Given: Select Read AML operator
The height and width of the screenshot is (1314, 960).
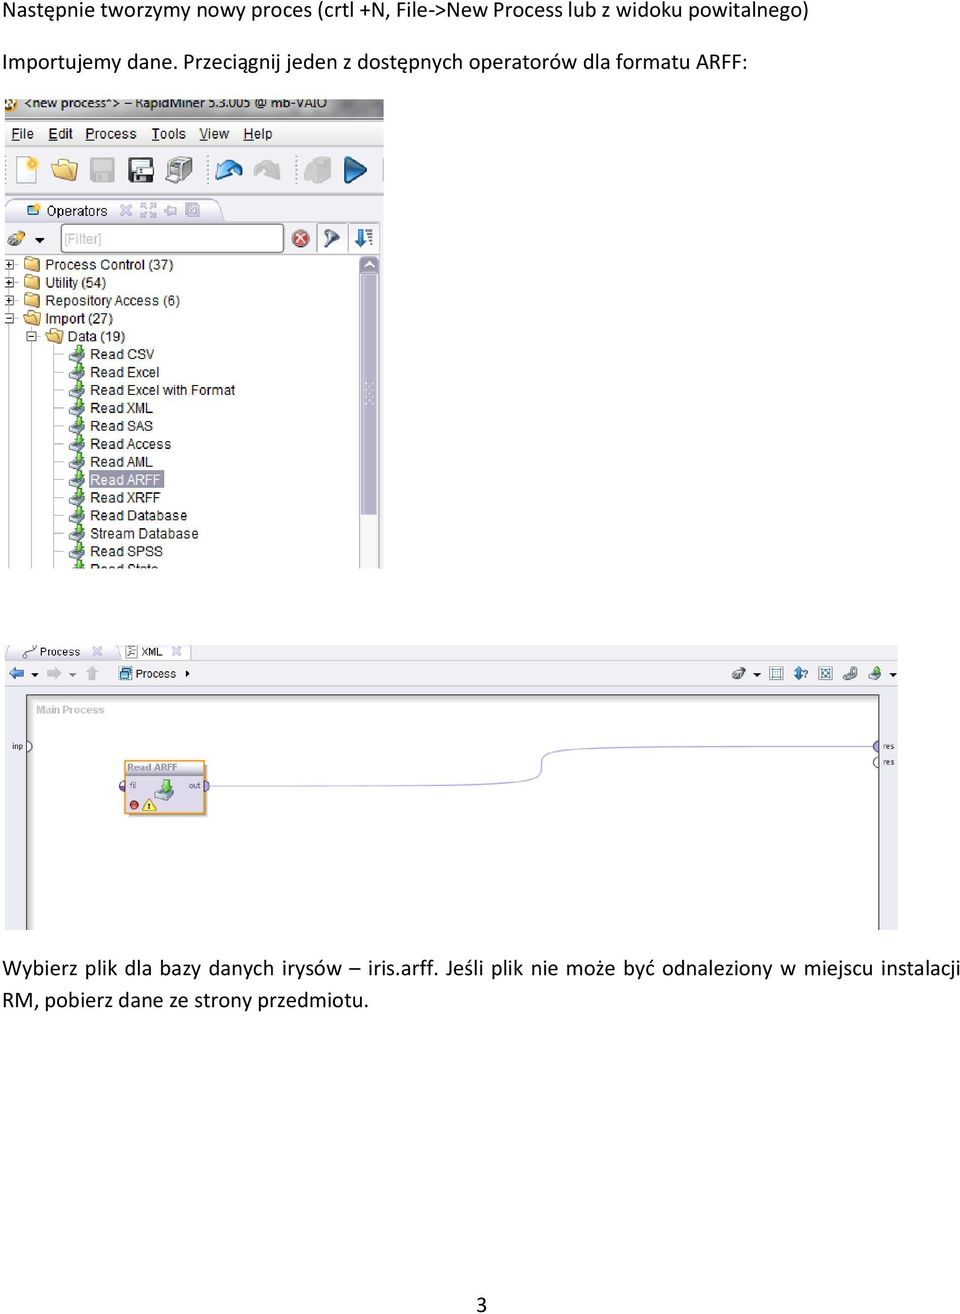Looking at the screenshot, I should (121, 462).
